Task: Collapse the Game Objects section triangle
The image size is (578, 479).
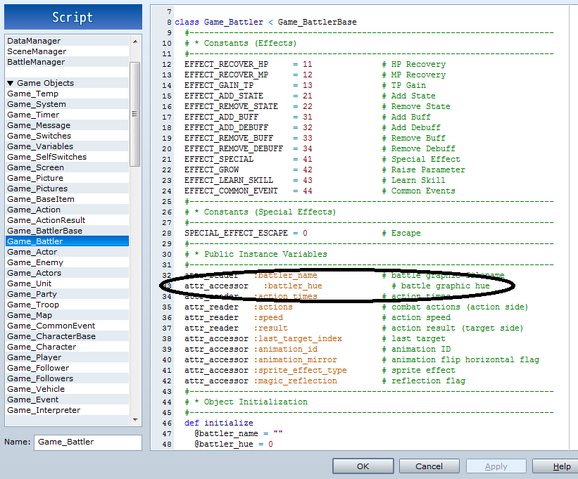Action: pos(10,83)
